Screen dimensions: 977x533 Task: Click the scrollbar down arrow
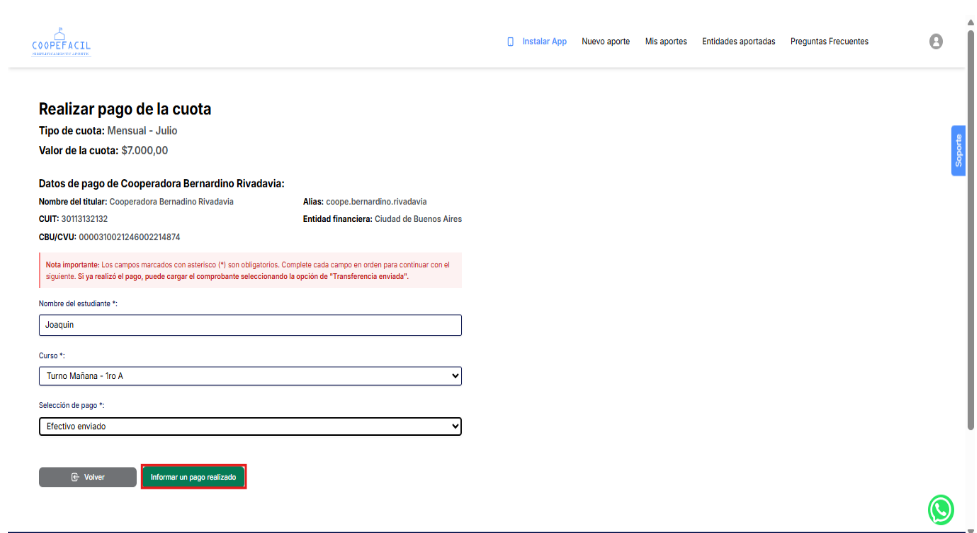click(970, 527)
